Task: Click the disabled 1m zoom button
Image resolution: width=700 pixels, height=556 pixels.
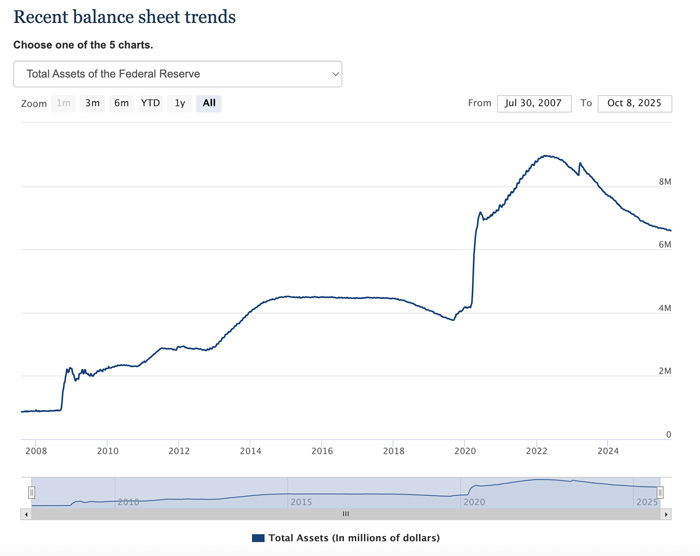Action: [x=64, y=103]
